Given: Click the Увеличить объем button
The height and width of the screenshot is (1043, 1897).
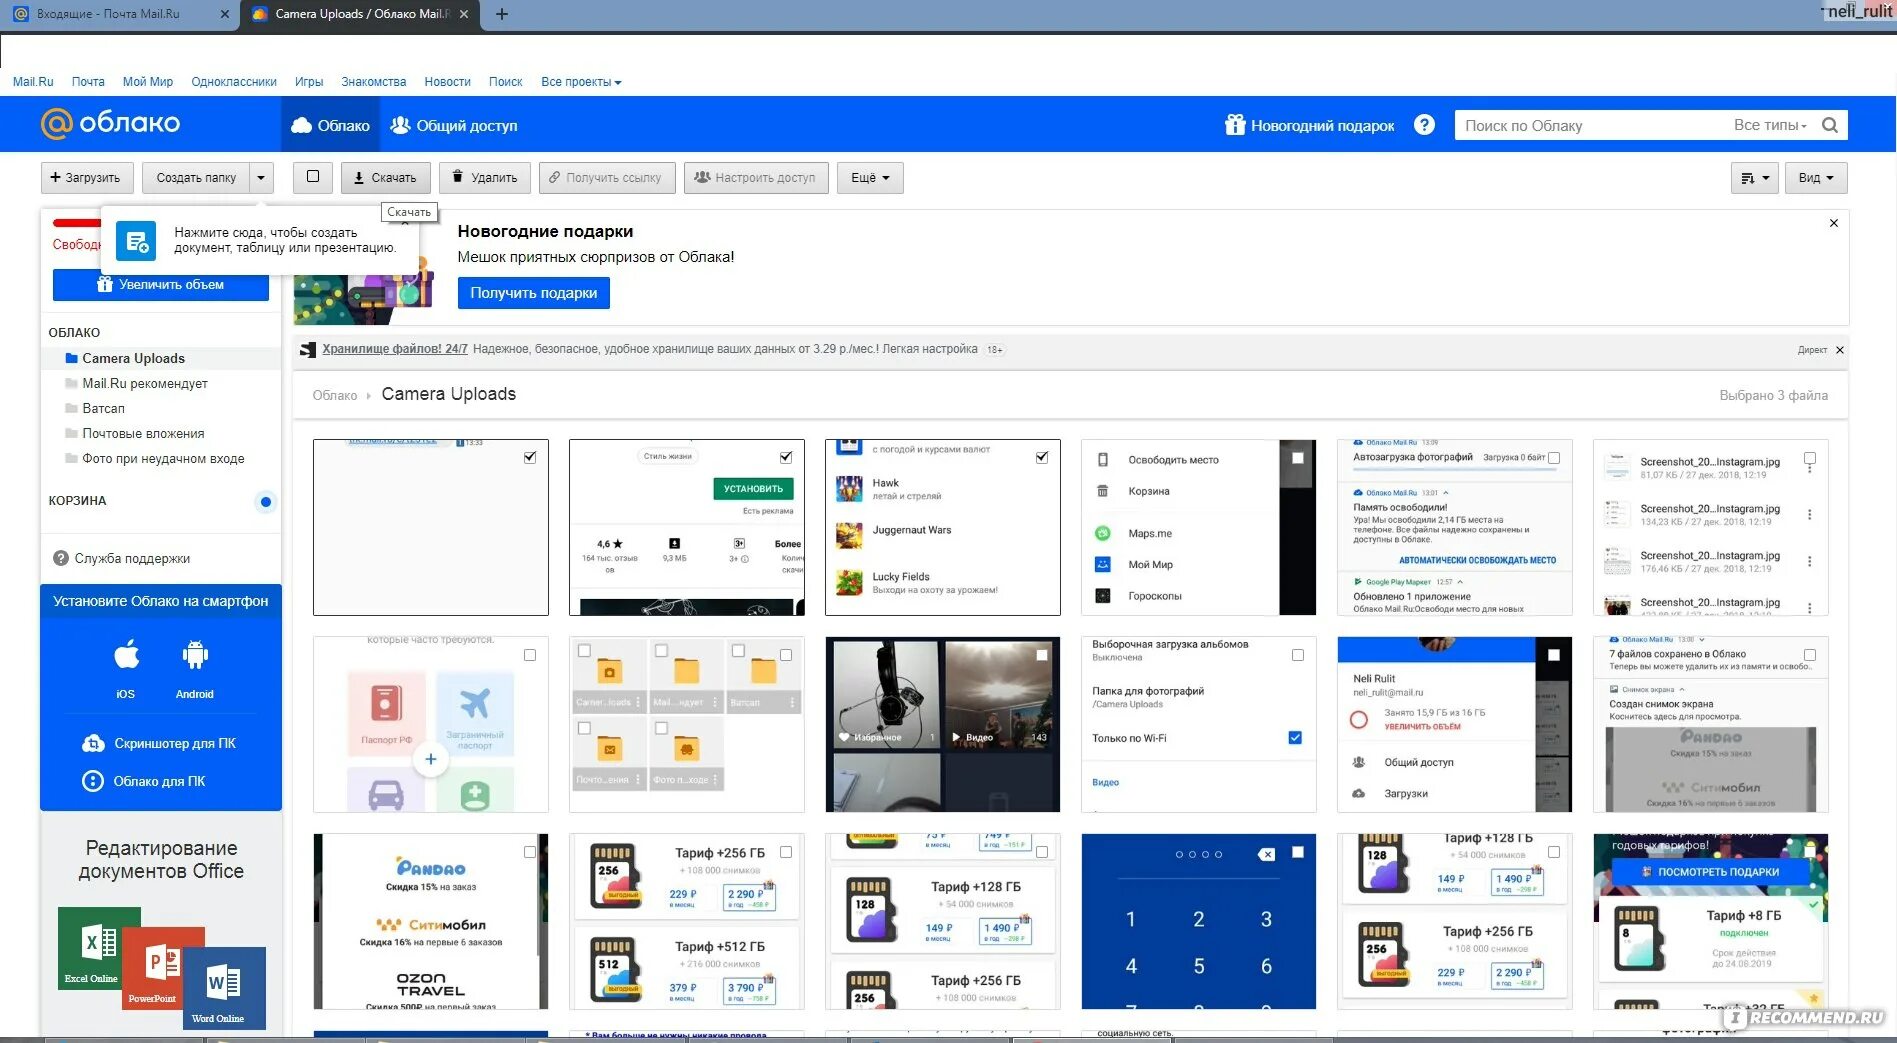Looking at the screenshot, I should pos(161,285).
